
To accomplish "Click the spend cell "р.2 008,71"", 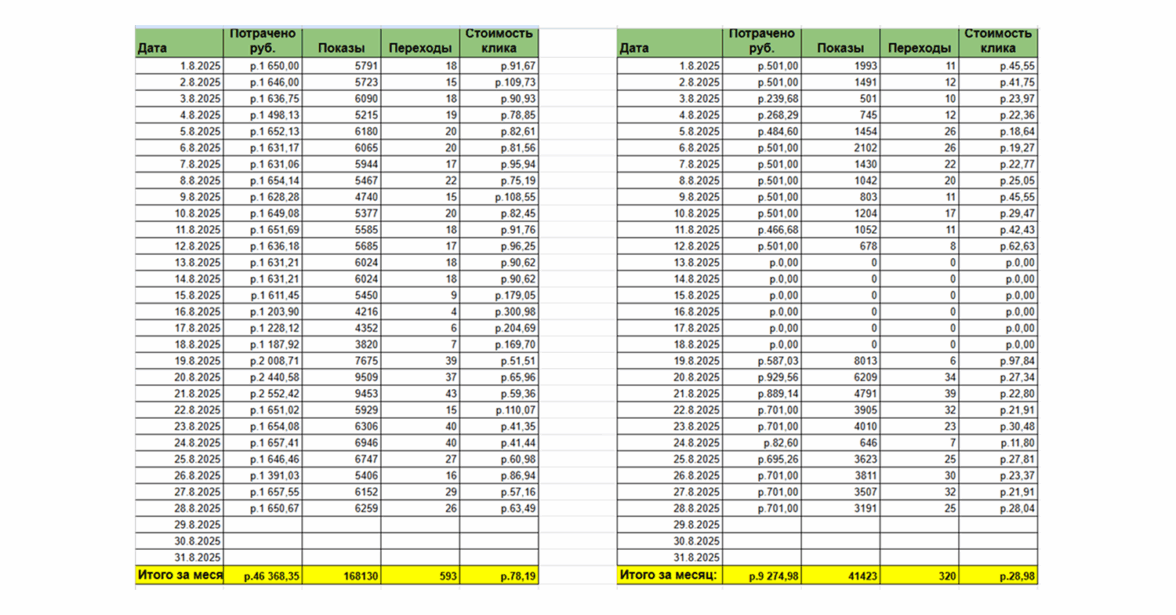I will coord(262,361).
